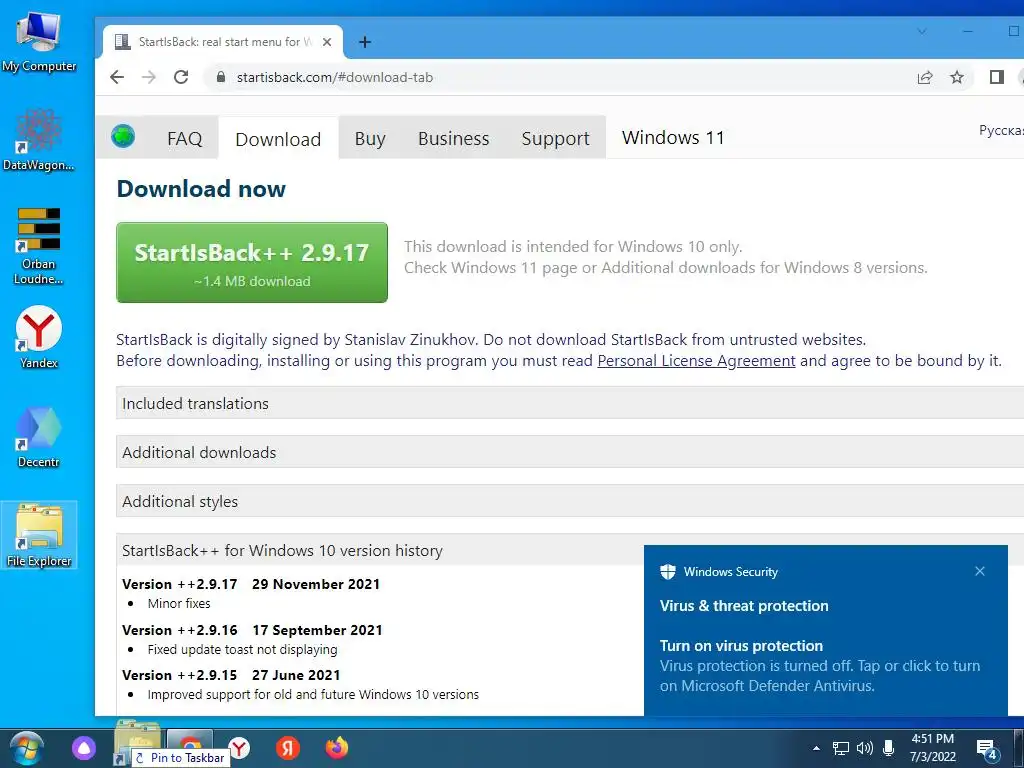Click the microphone tray icon
Image resolution: width=1024 pixels, height=768 pixels.
point(888,748)
